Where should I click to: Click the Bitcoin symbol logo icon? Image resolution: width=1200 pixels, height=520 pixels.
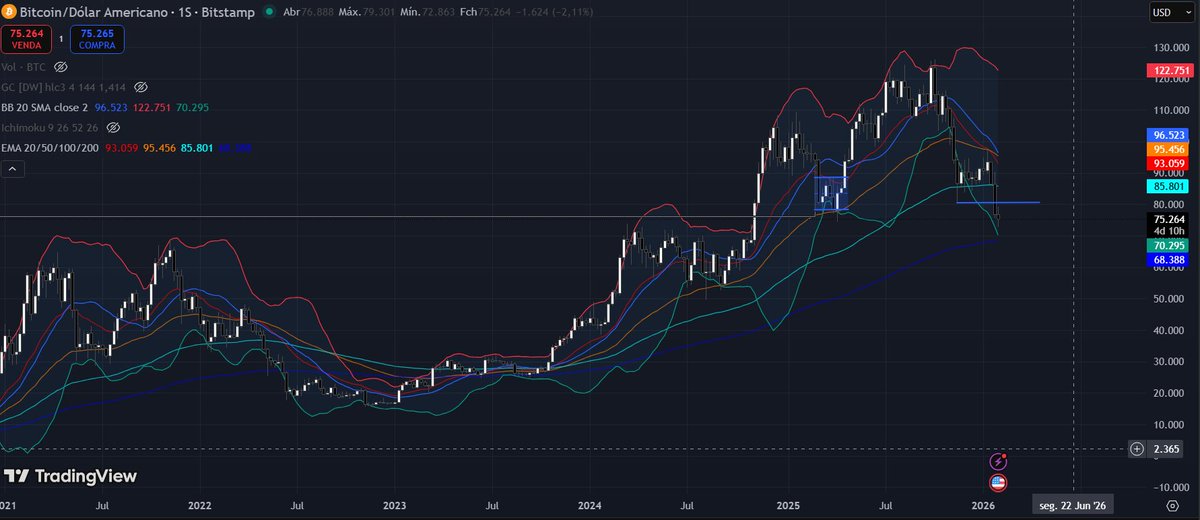(9, 13)
